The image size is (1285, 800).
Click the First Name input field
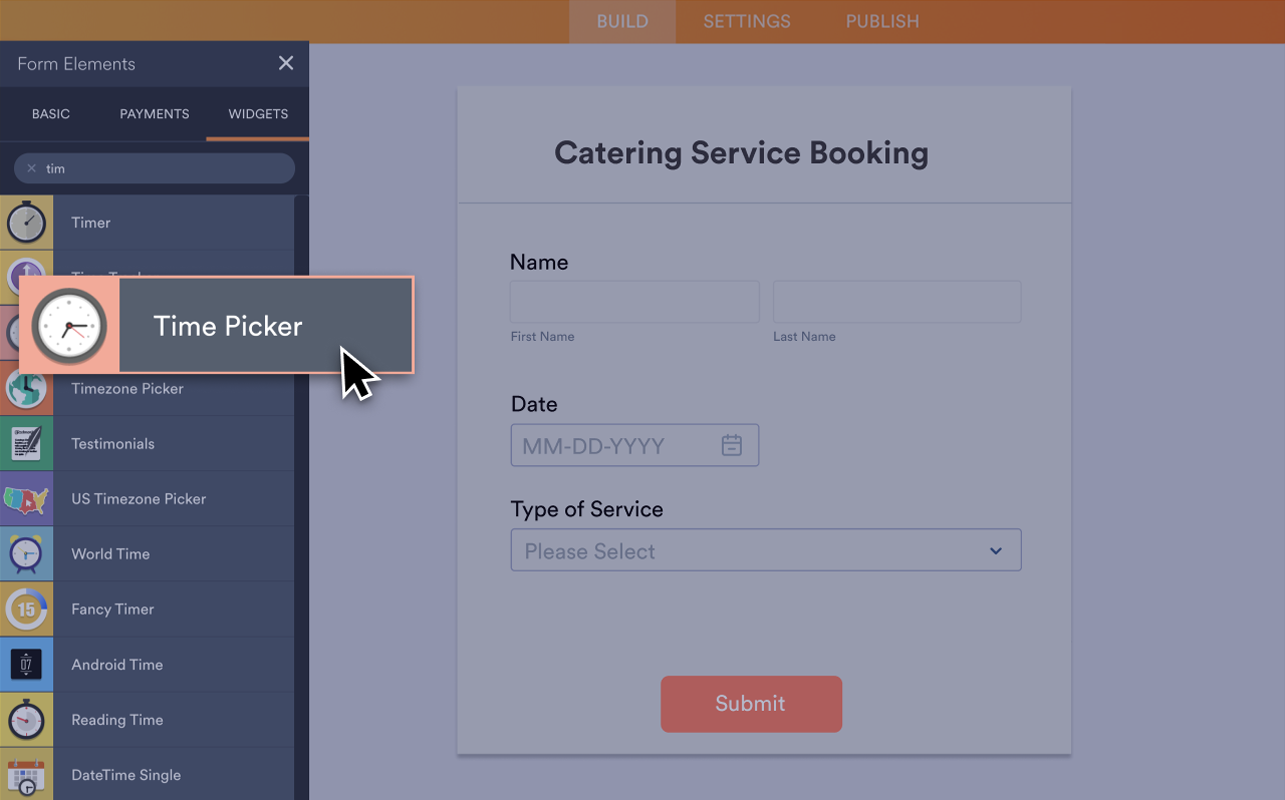[x=634, y=301]
